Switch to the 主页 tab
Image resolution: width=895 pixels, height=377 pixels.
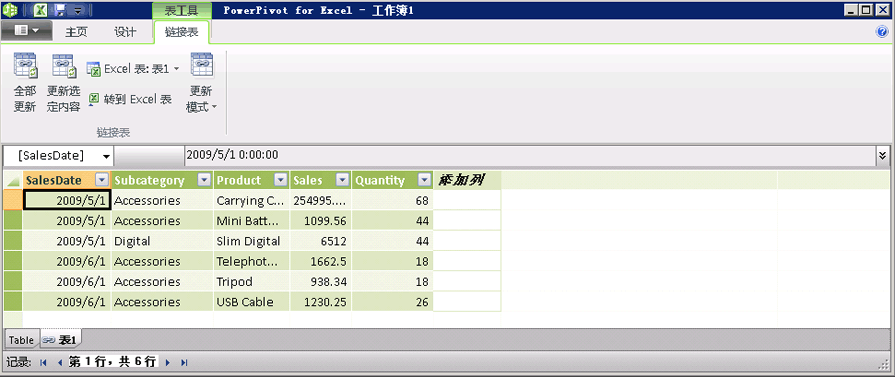[x=76, y=32]
